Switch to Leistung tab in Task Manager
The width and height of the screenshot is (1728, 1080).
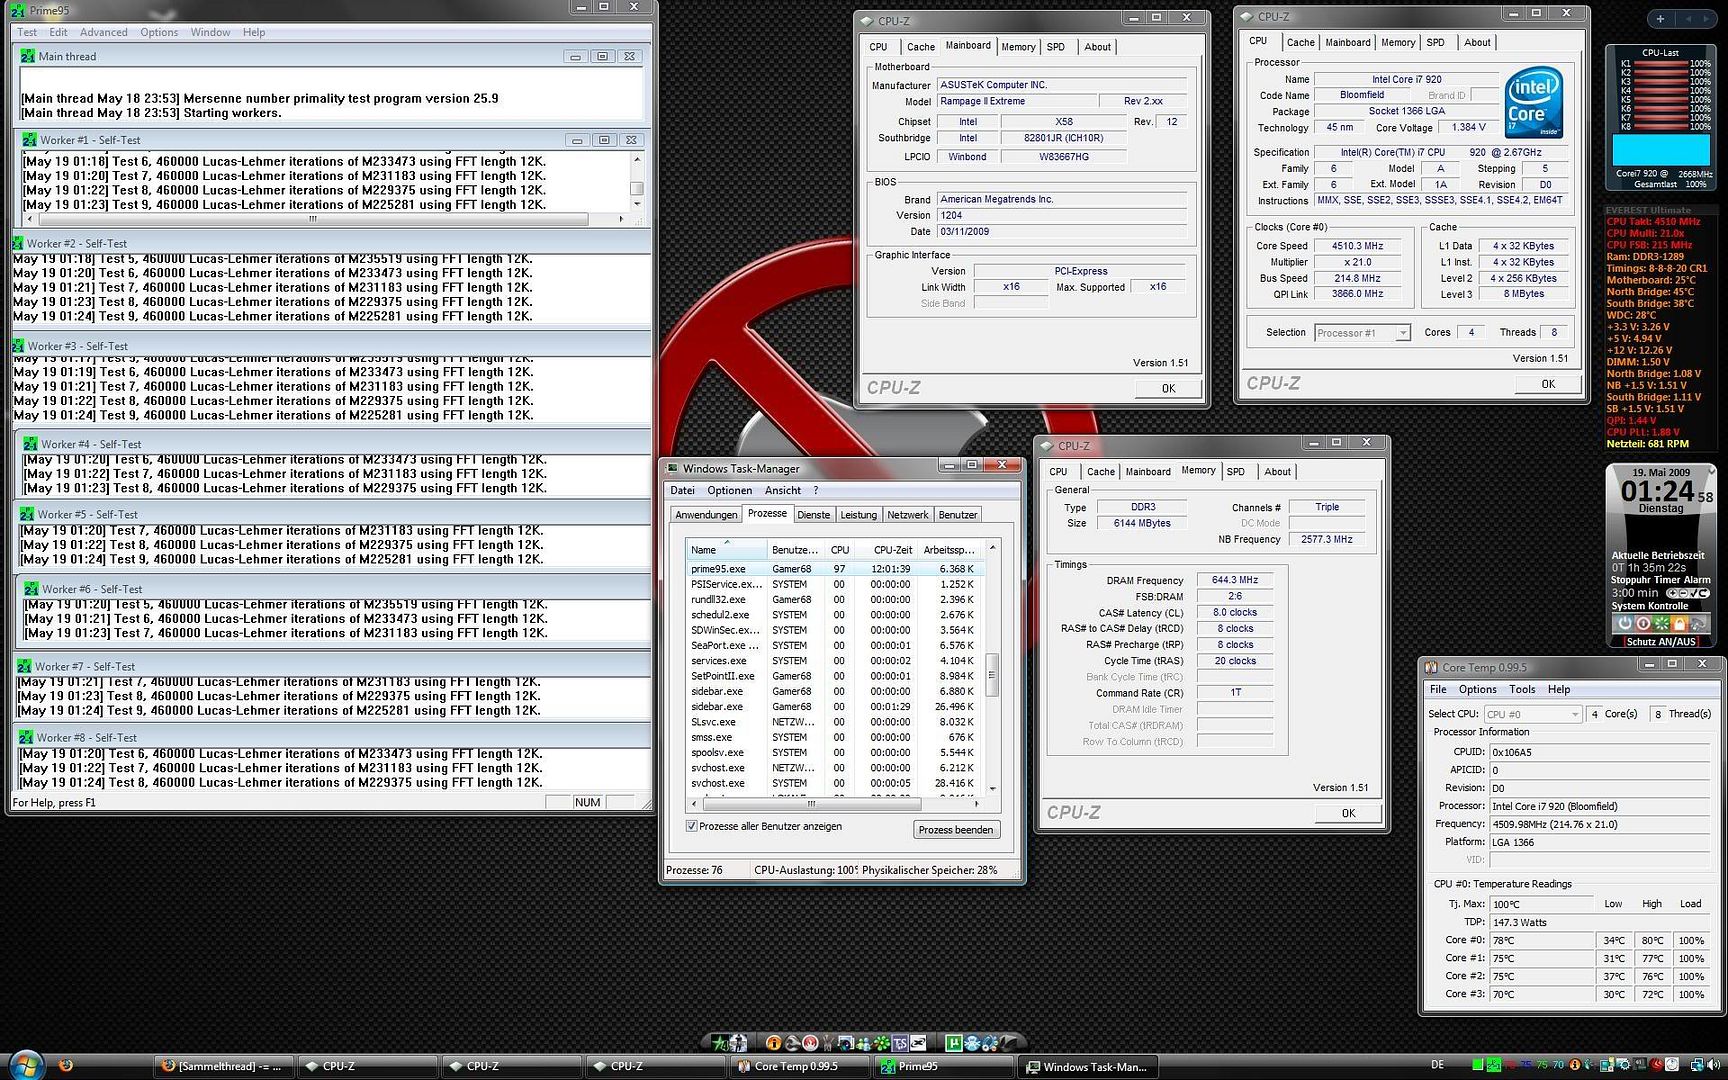coord(858,515)
